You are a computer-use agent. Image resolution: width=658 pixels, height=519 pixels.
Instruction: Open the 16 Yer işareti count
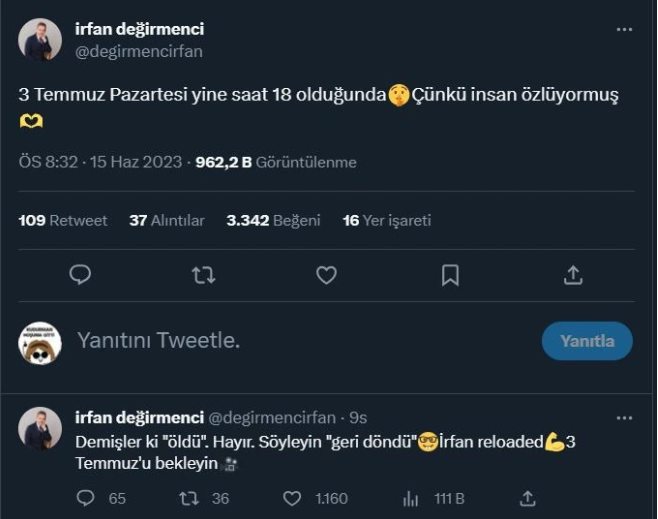tap(387, 220)
